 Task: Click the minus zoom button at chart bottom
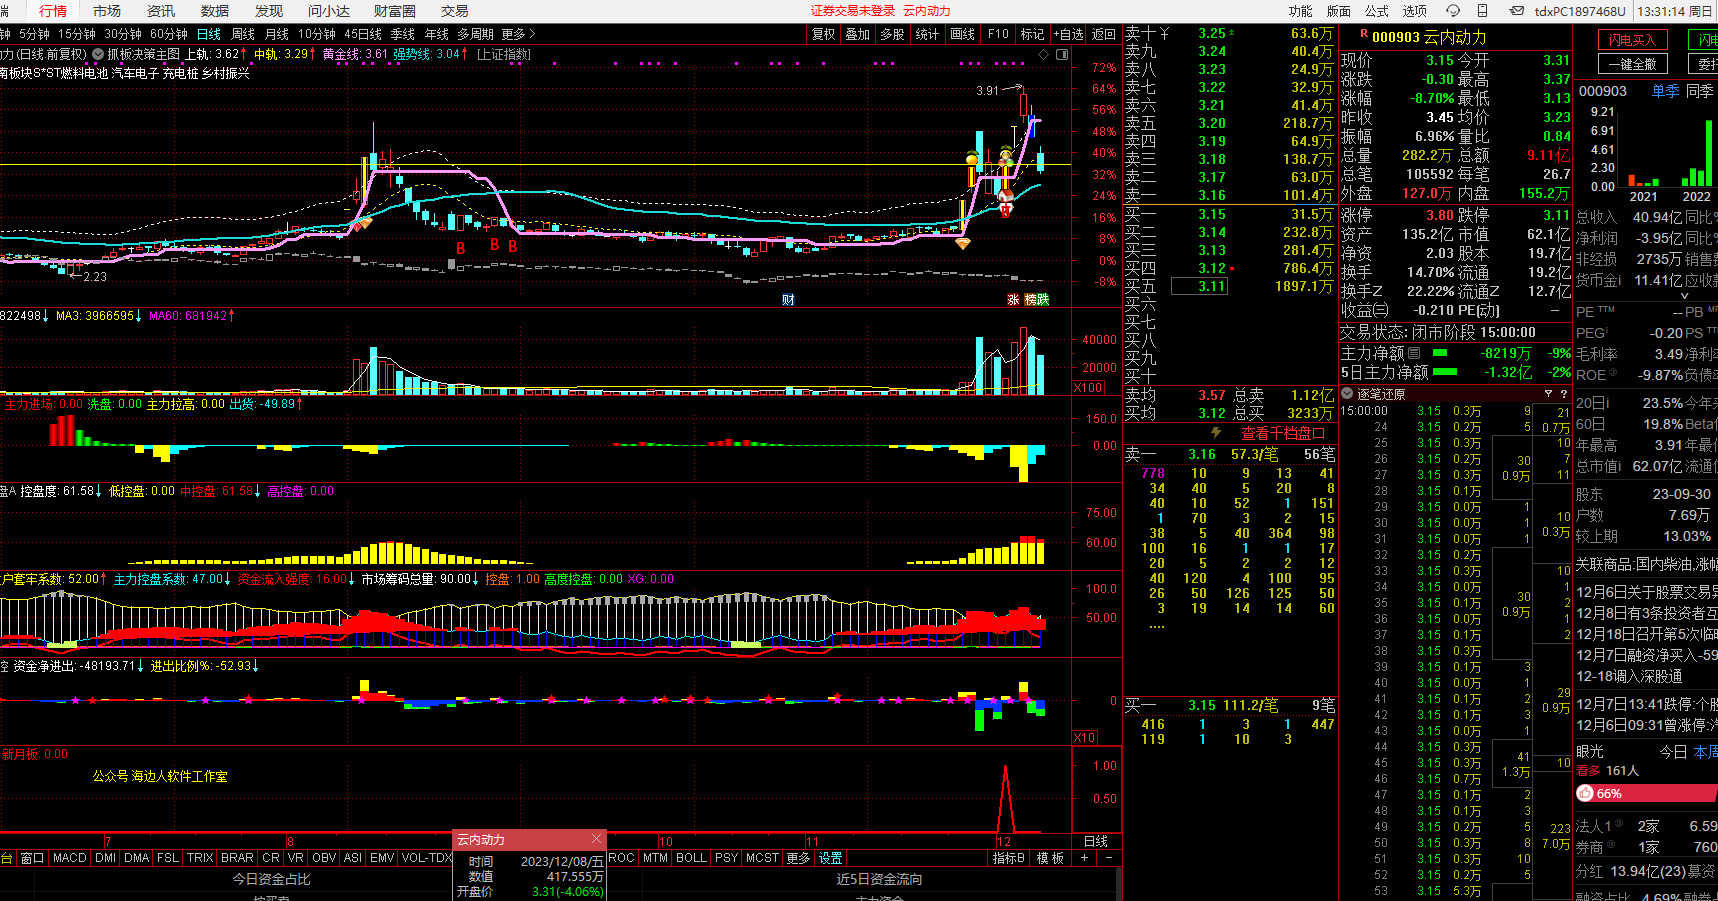click(x=1108, y=858)
